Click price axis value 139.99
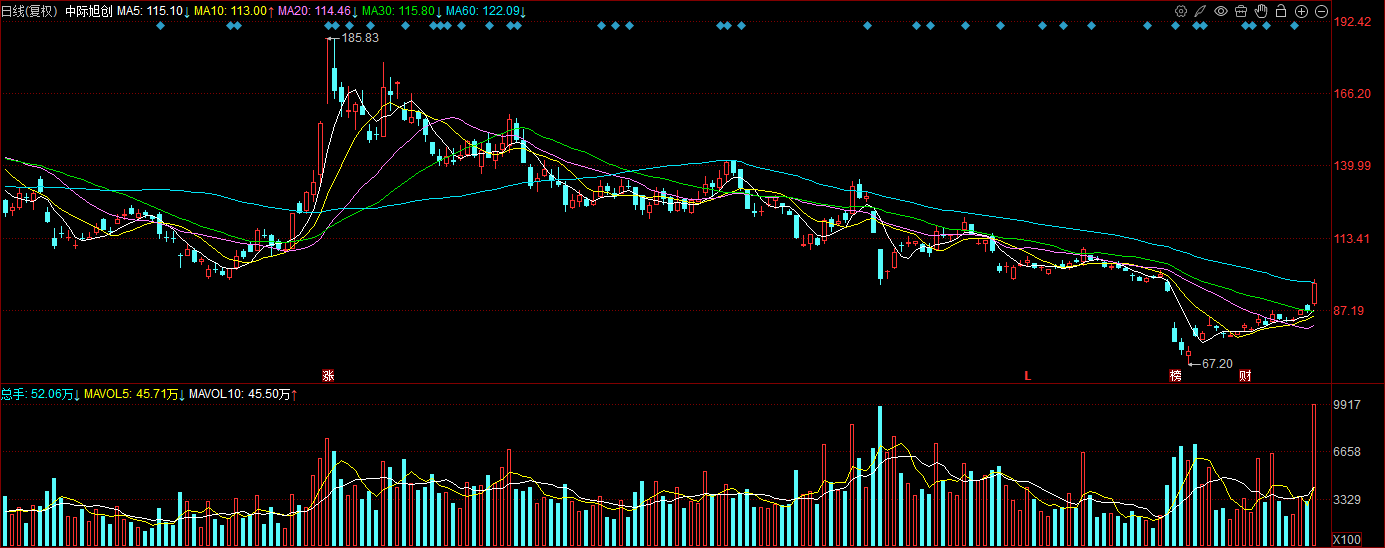Screen dimensions: 1385x548 coord(1353,166)
